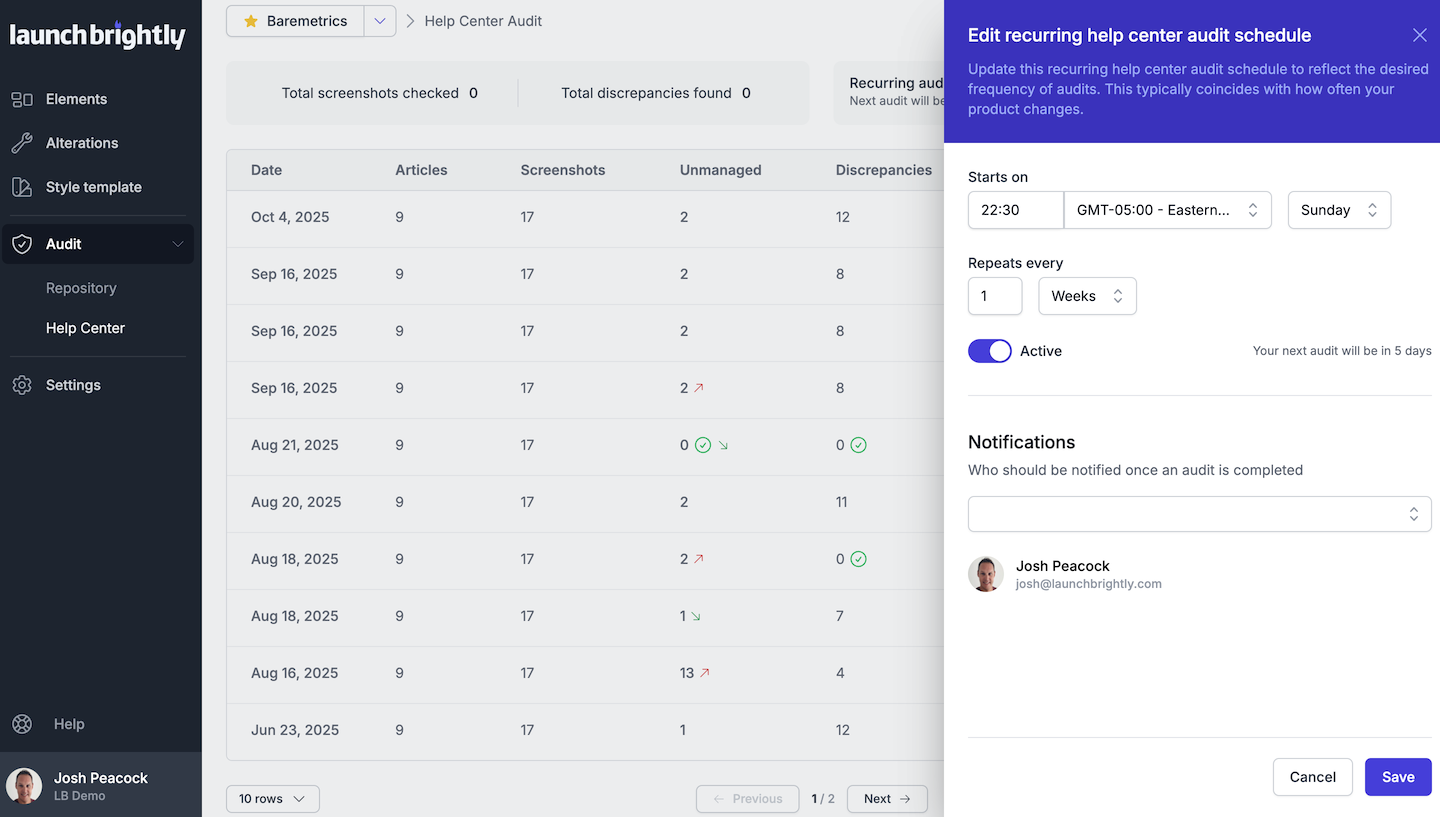
Task: Click the Style template icon
Action: [22, 187]
